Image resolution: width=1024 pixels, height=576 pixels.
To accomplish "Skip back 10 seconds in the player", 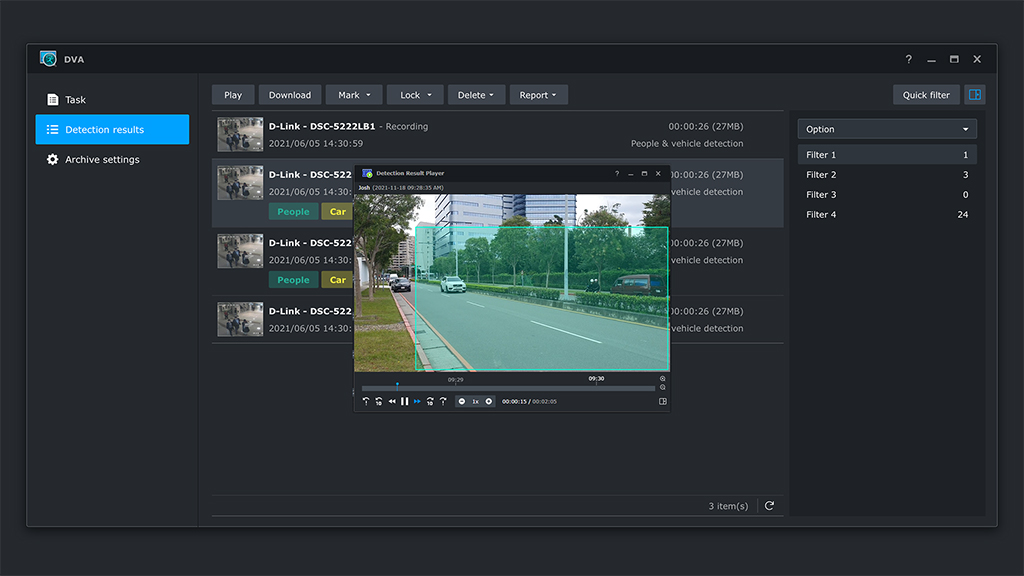I will click(x=379, y=401).
